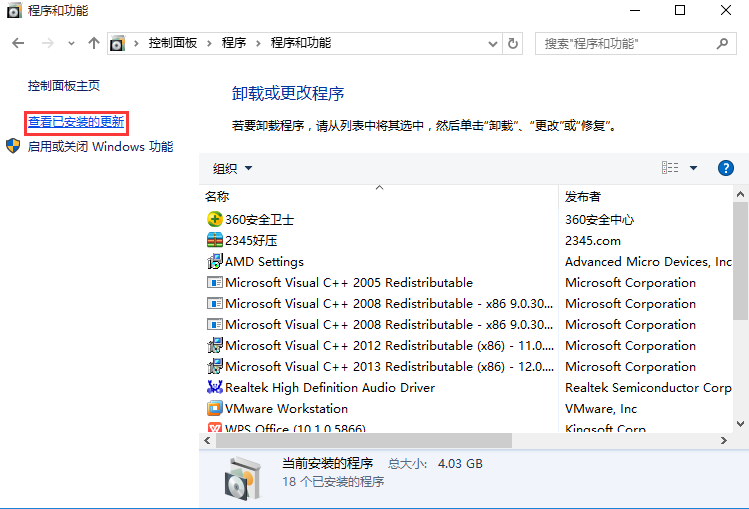Image resolution: width=749 pixels, height=509 pixels.
Task: Click 程序 in the breadcrumb path
Action: (234, 43)
